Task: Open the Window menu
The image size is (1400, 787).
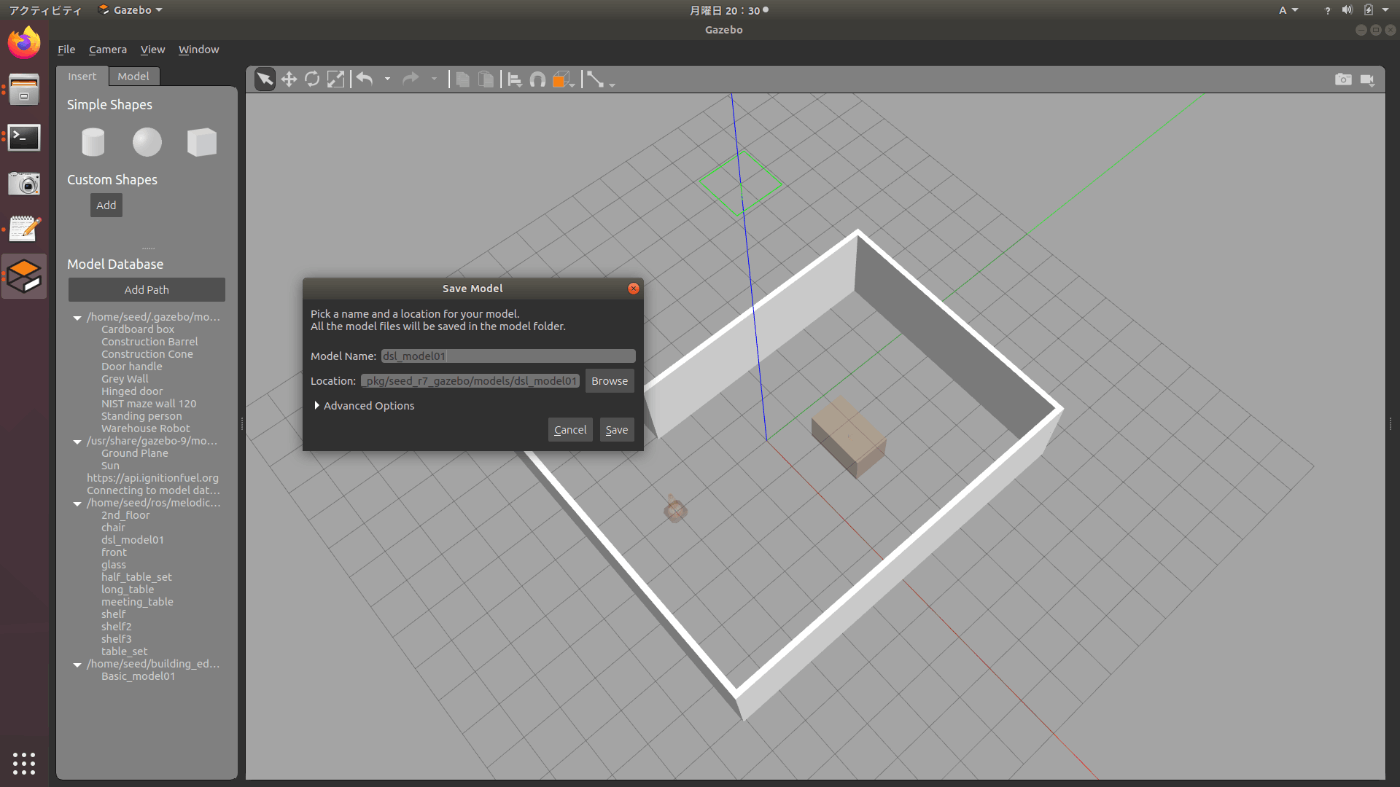Action: 199,49
